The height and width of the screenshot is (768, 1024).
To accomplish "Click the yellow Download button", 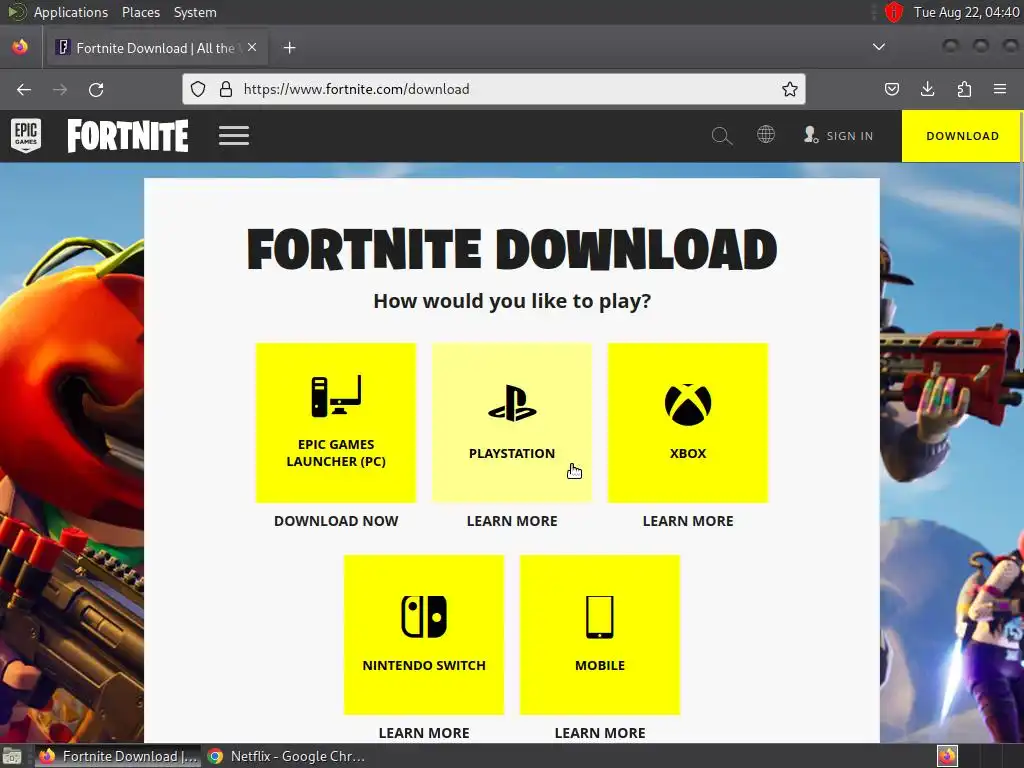I will [x=962, y=136].
